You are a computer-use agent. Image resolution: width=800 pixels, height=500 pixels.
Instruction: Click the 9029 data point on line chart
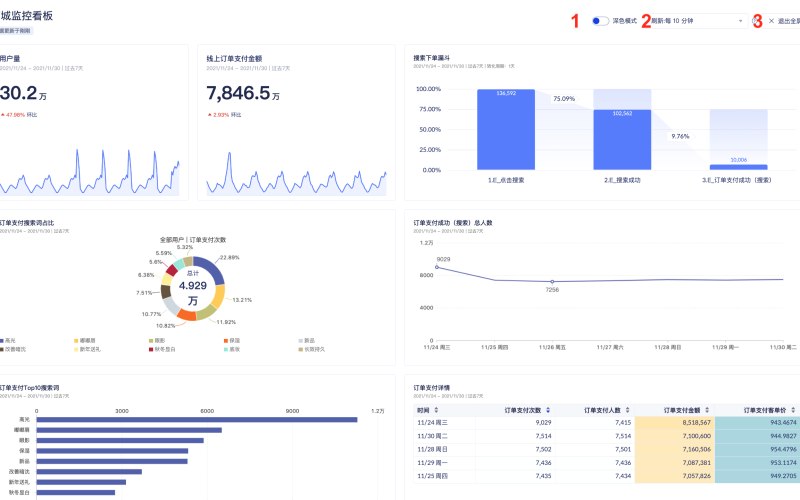(437, 267)
